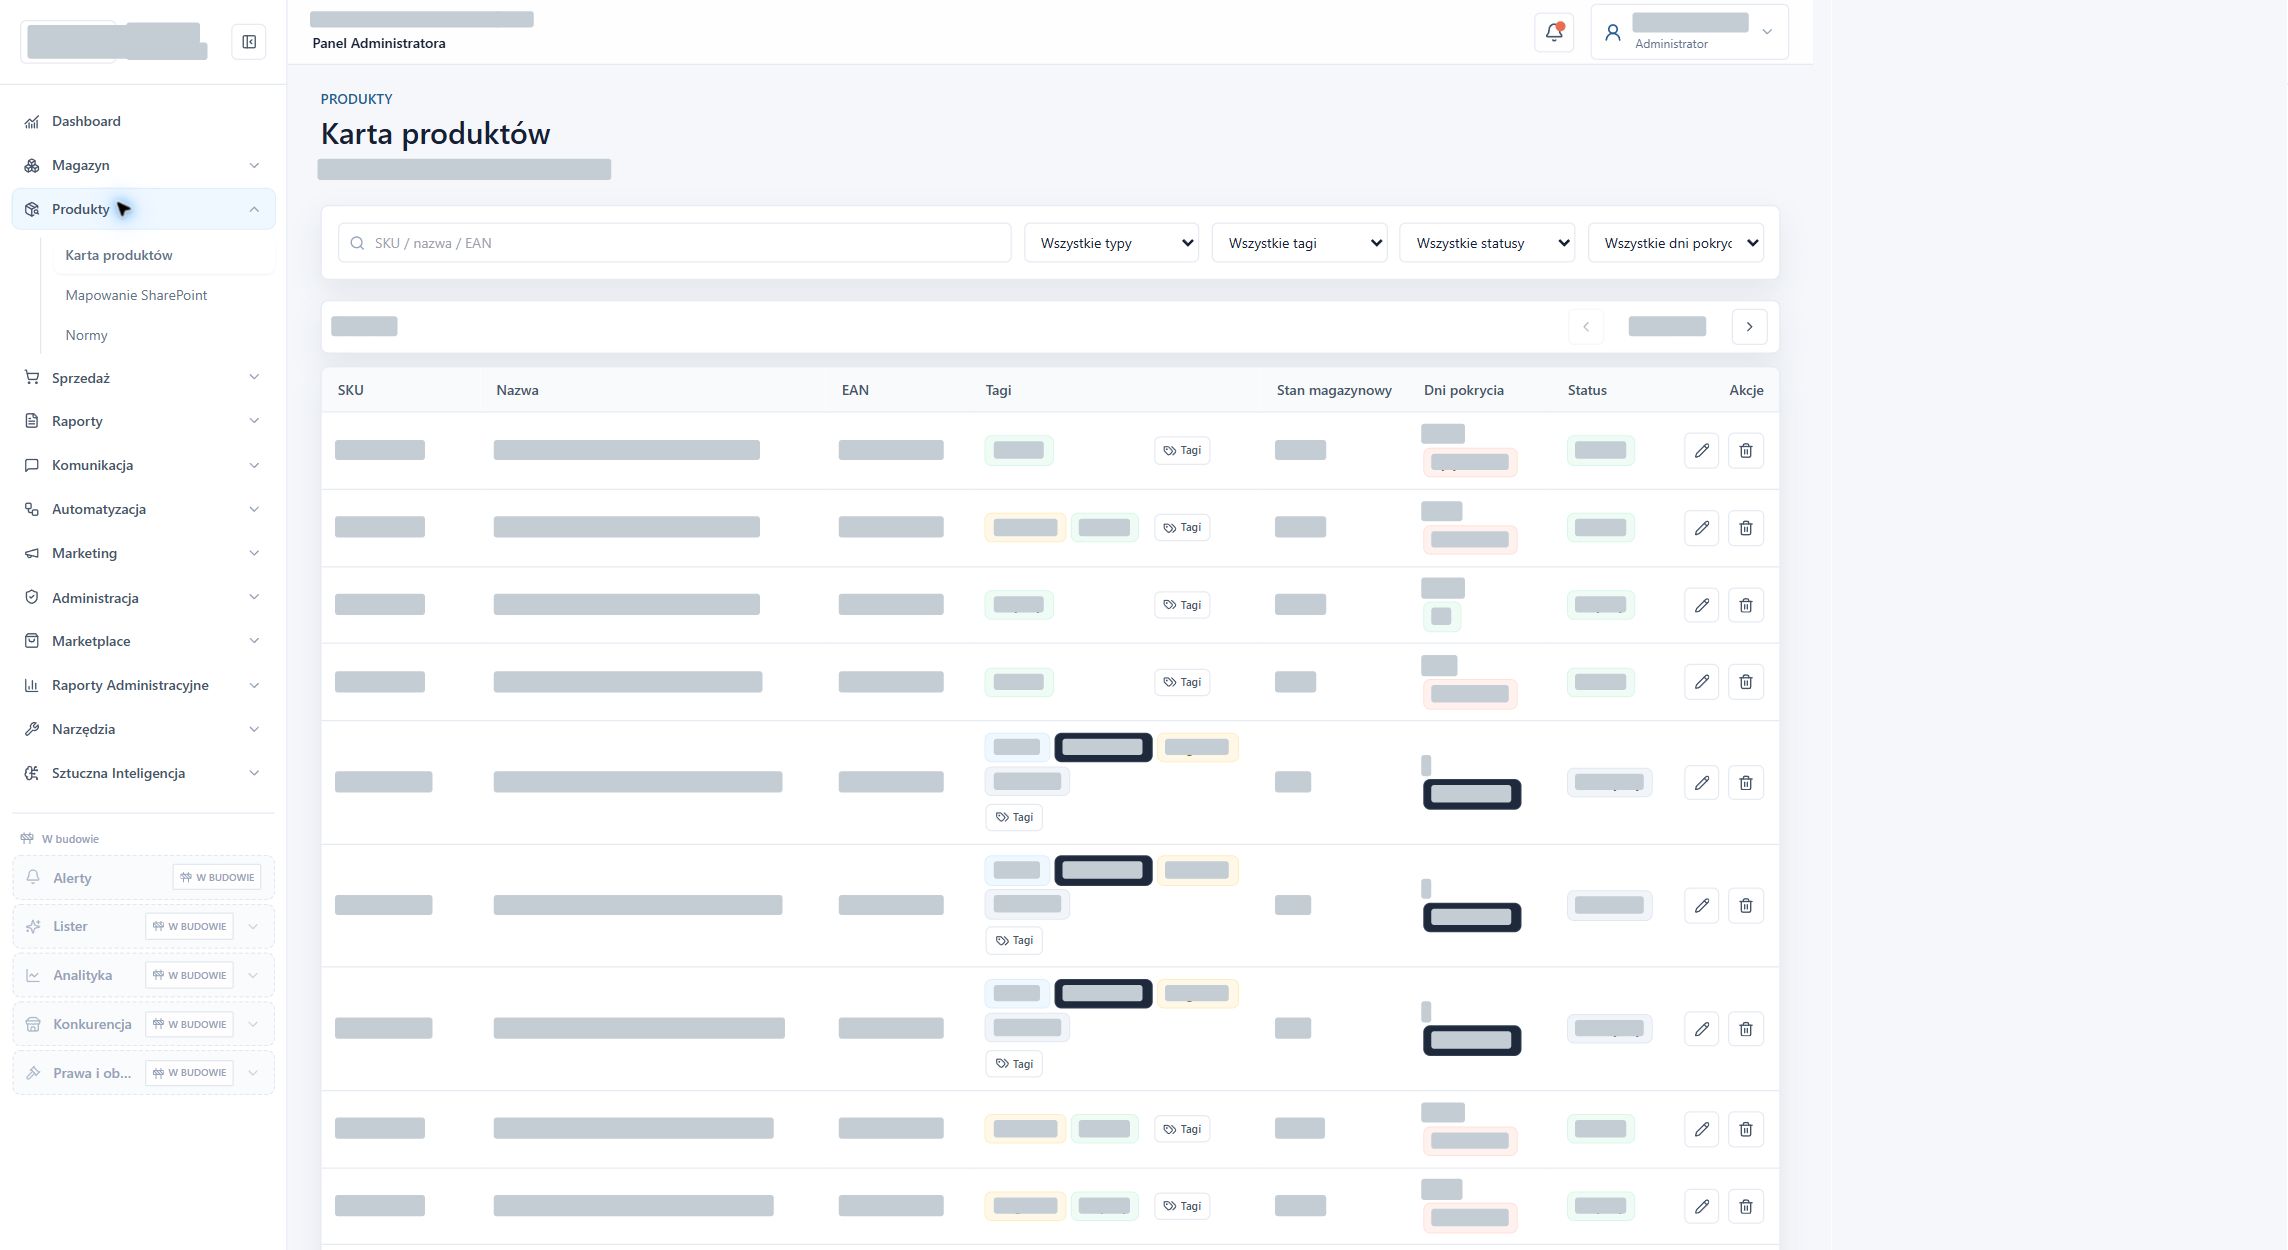Click the Dashboard chart icon in sidebar
This screenshot has width=2288, height=1250.
click(x=32, y=121)
